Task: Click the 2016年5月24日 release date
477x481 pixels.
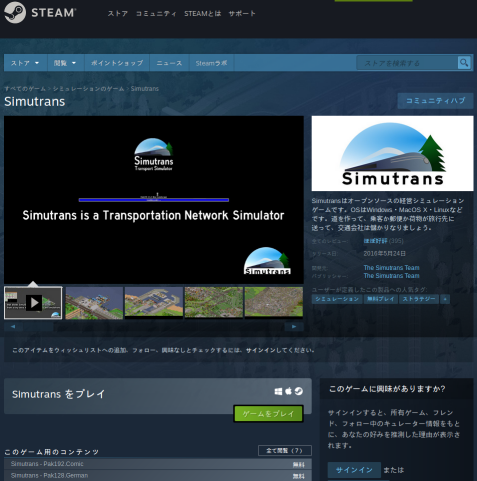Action: 384,254
